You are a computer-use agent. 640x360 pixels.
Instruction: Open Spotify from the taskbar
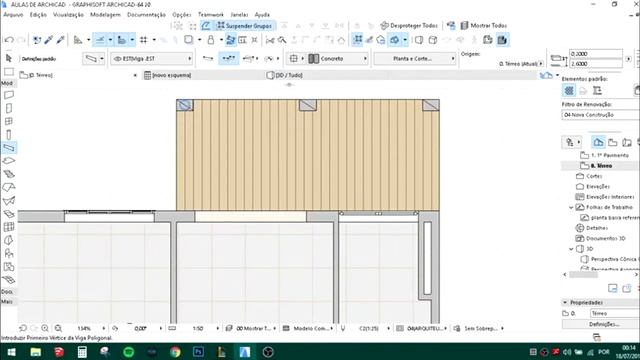click(129, 352)
